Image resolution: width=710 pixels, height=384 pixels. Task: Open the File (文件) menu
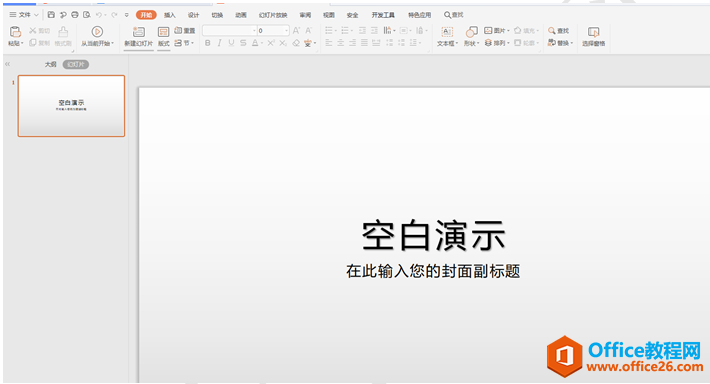(24, 15)
